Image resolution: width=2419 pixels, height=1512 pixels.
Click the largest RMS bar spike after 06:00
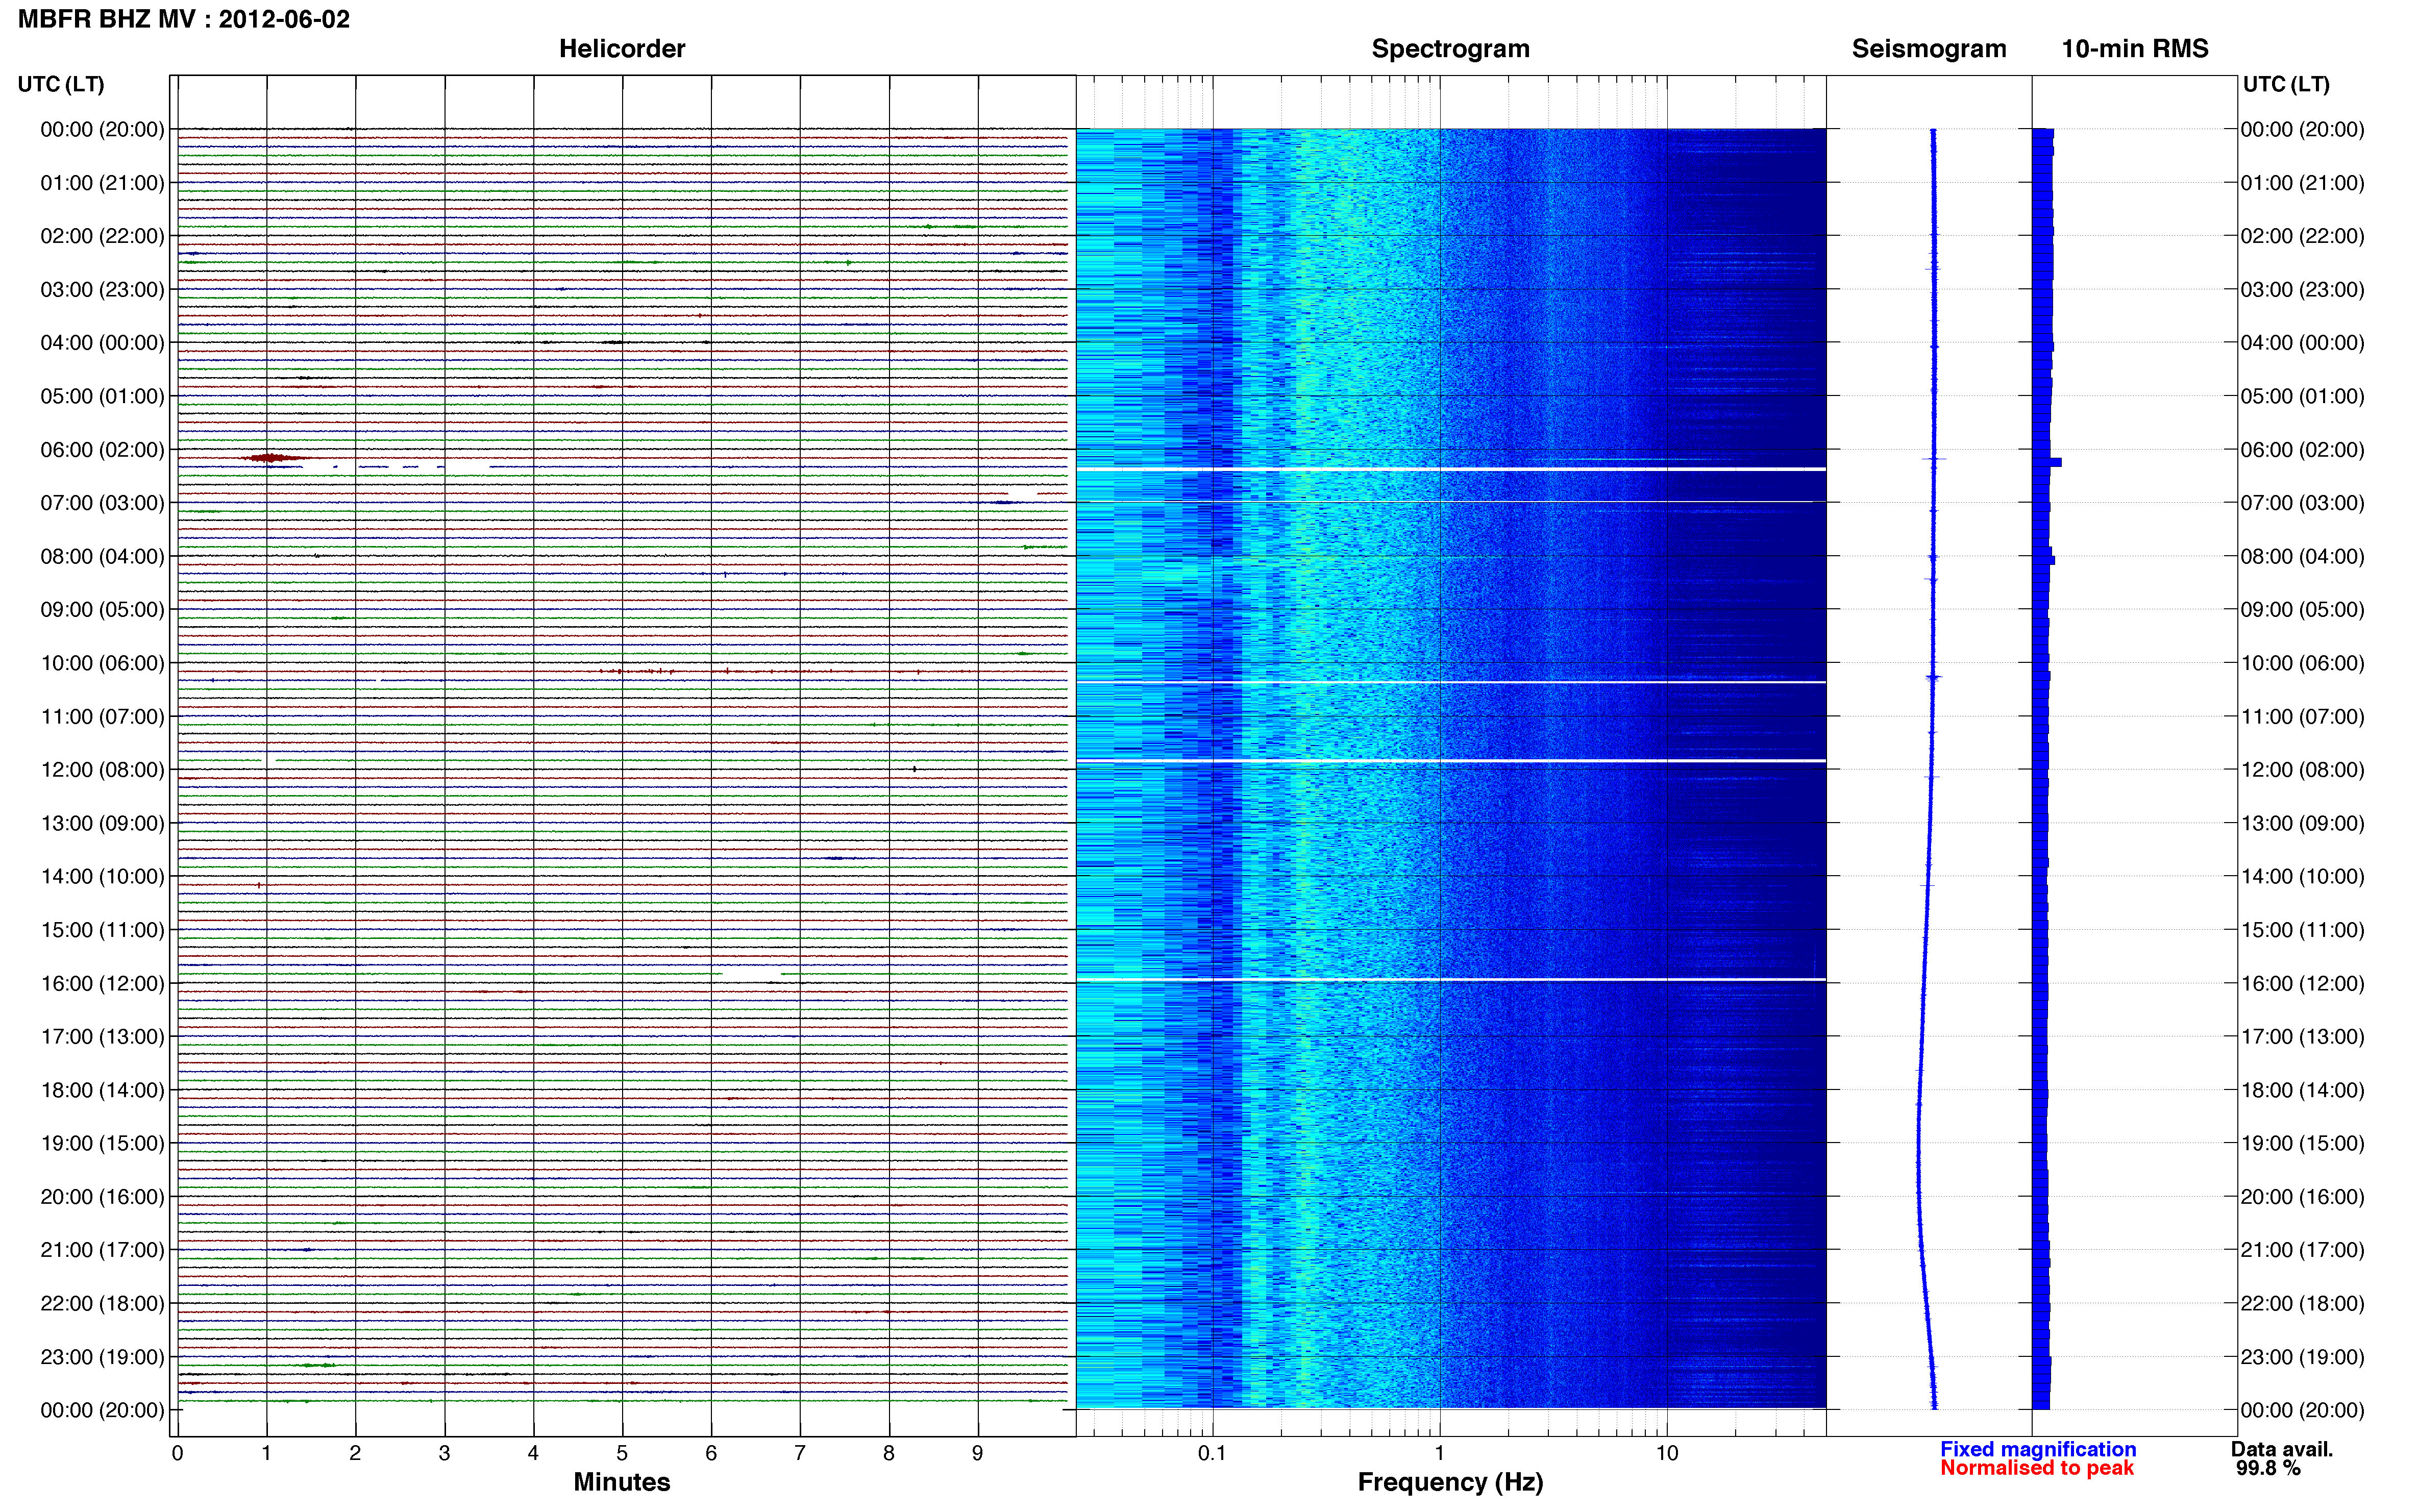coord(2047,462)
